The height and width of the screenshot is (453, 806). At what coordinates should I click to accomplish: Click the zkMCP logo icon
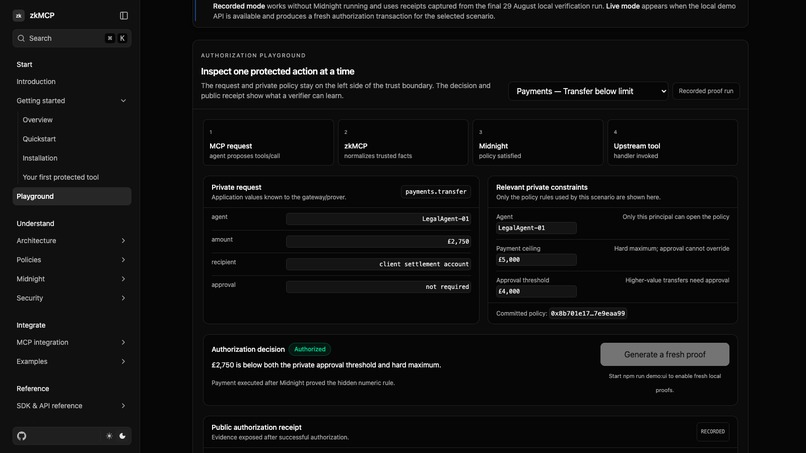click(x=19, y=15)
